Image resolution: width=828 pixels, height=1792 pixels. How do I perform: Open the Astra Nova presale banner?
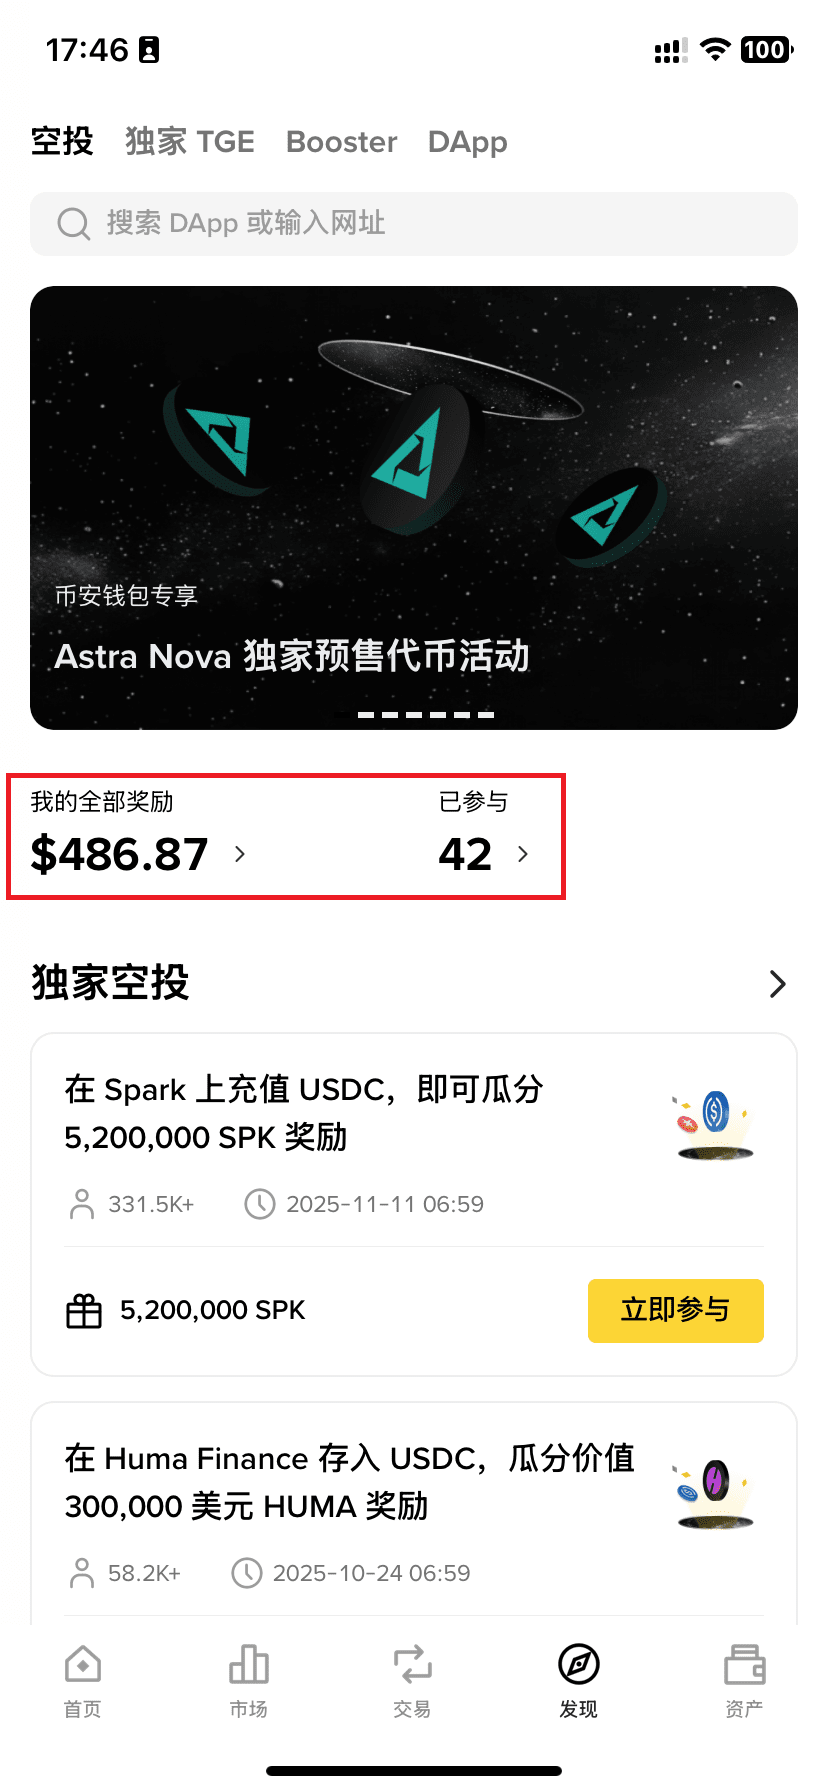[x=414, y=500]
